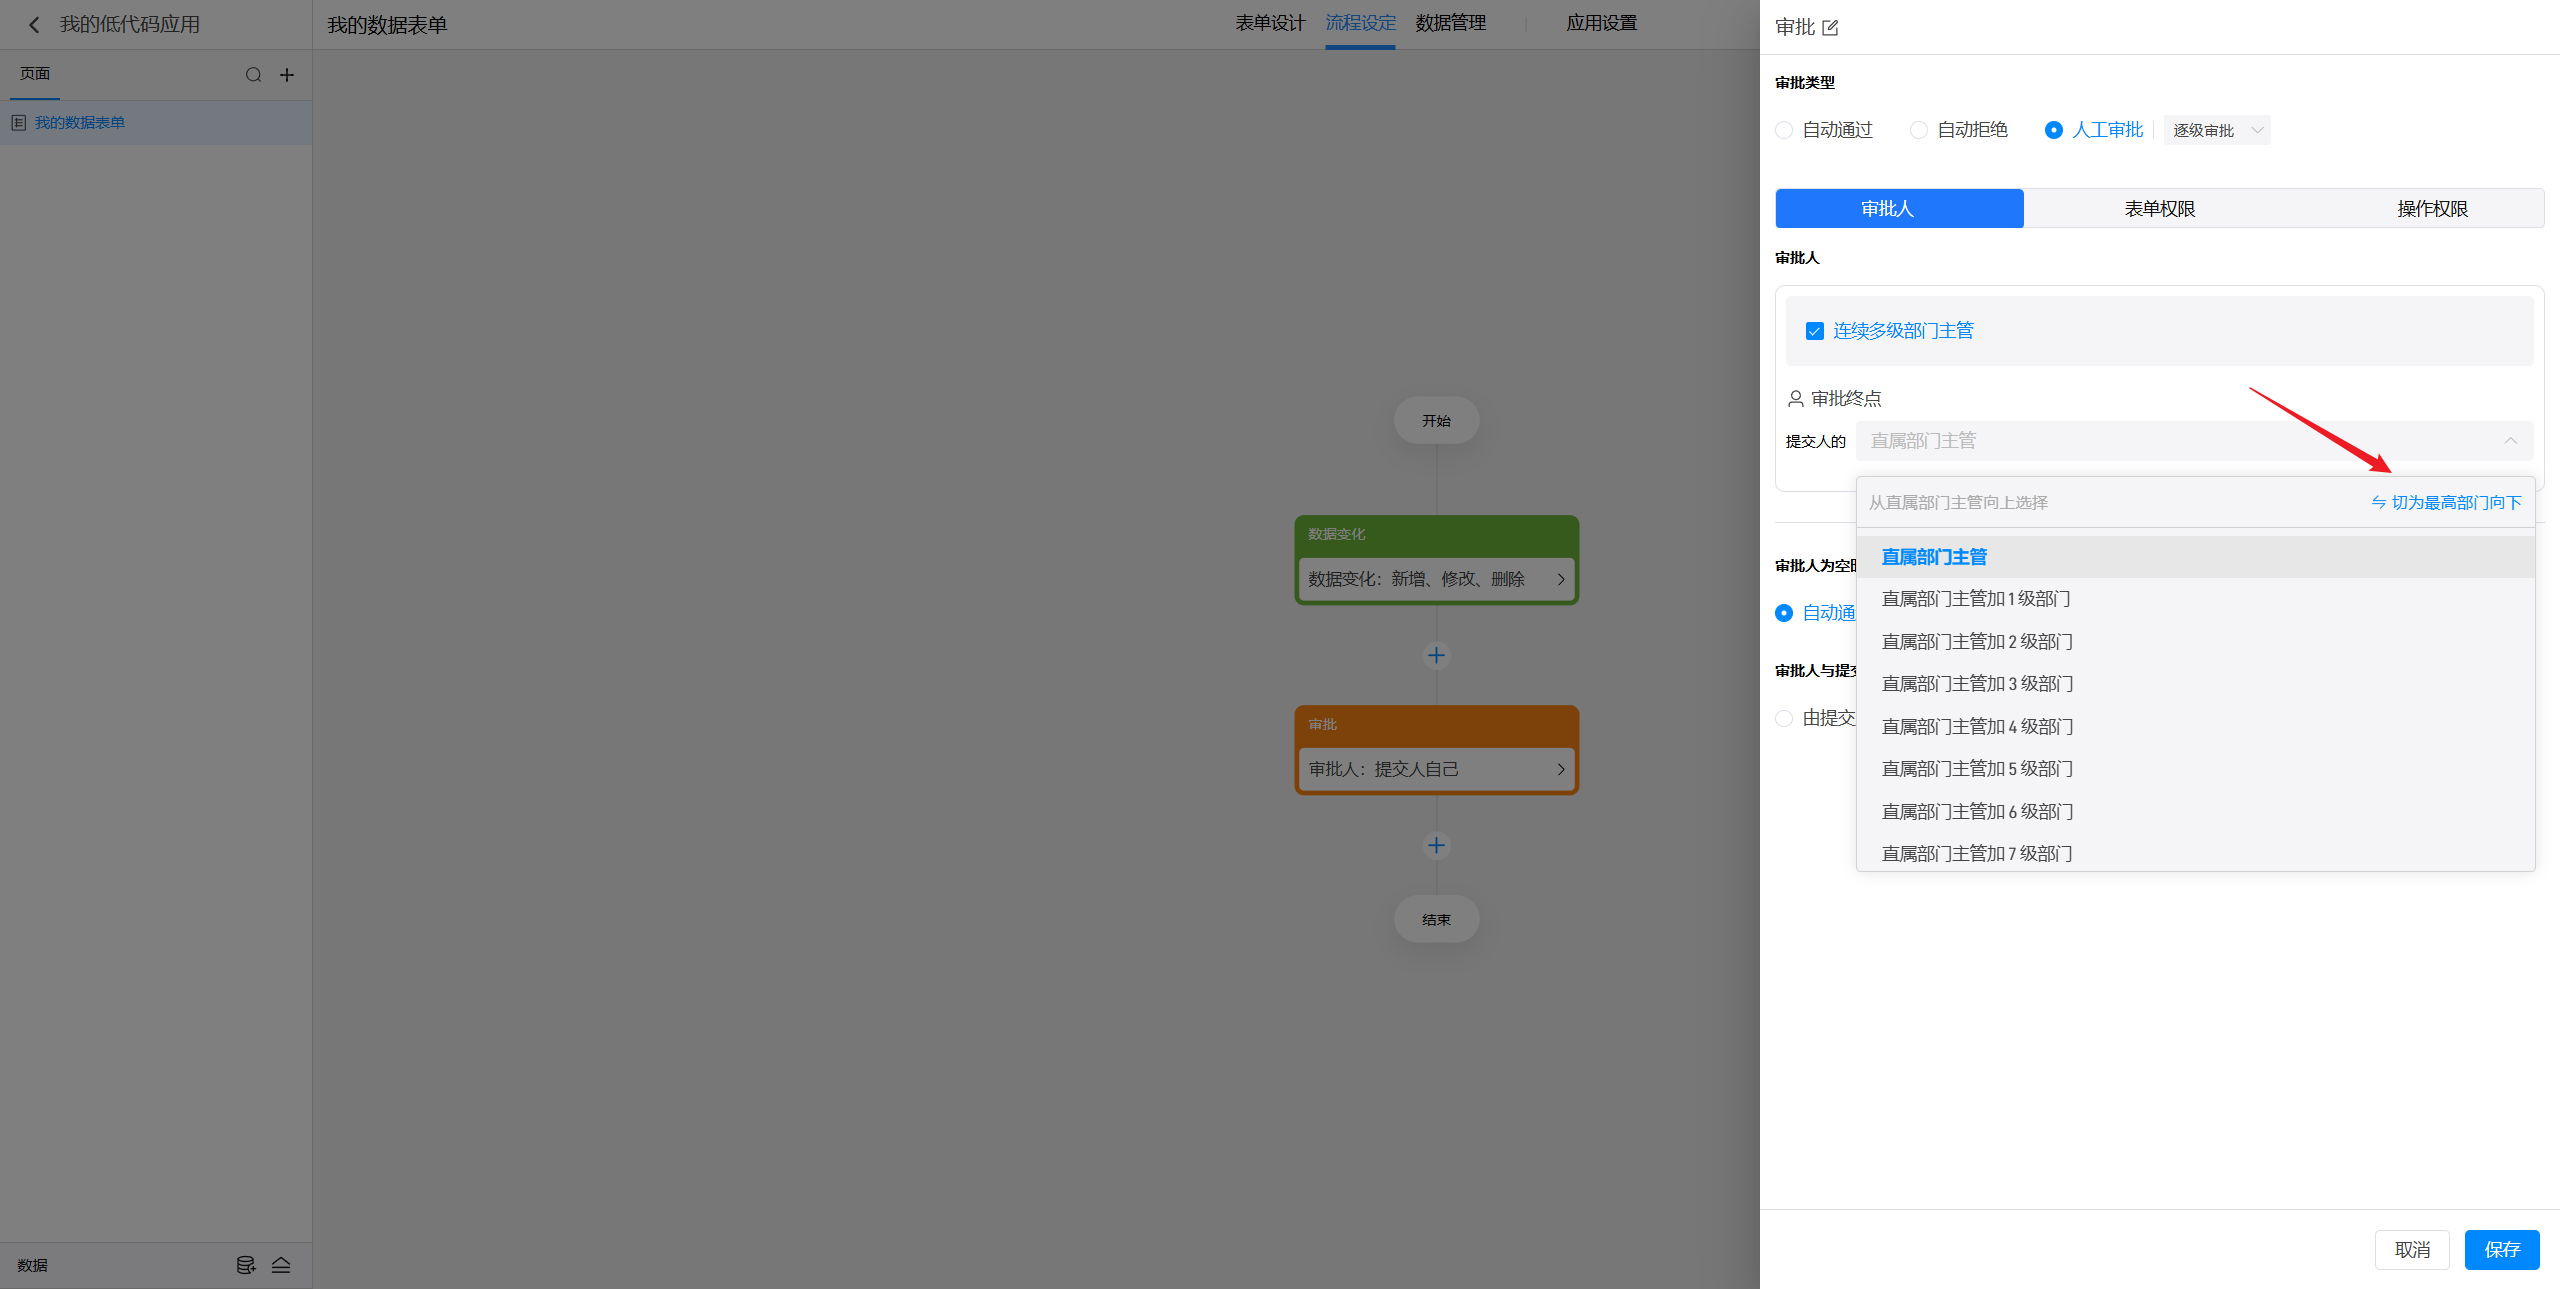Screen dimensions: 2560x1289
Task: Click the plus node above 结束
Action: 1436,845
